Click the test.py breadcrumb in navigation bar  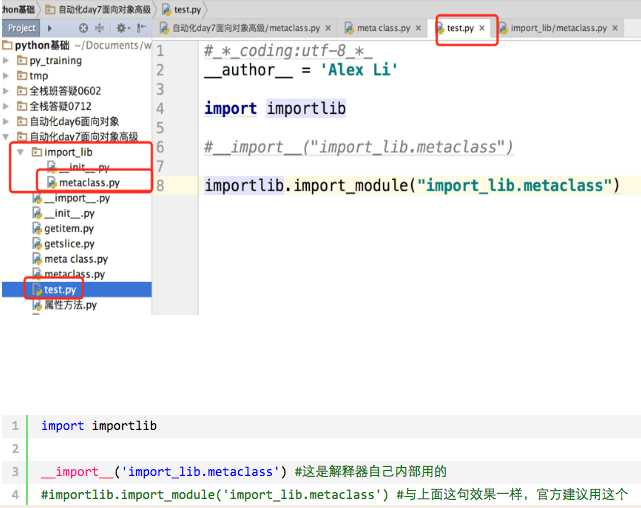pos(182,9)
